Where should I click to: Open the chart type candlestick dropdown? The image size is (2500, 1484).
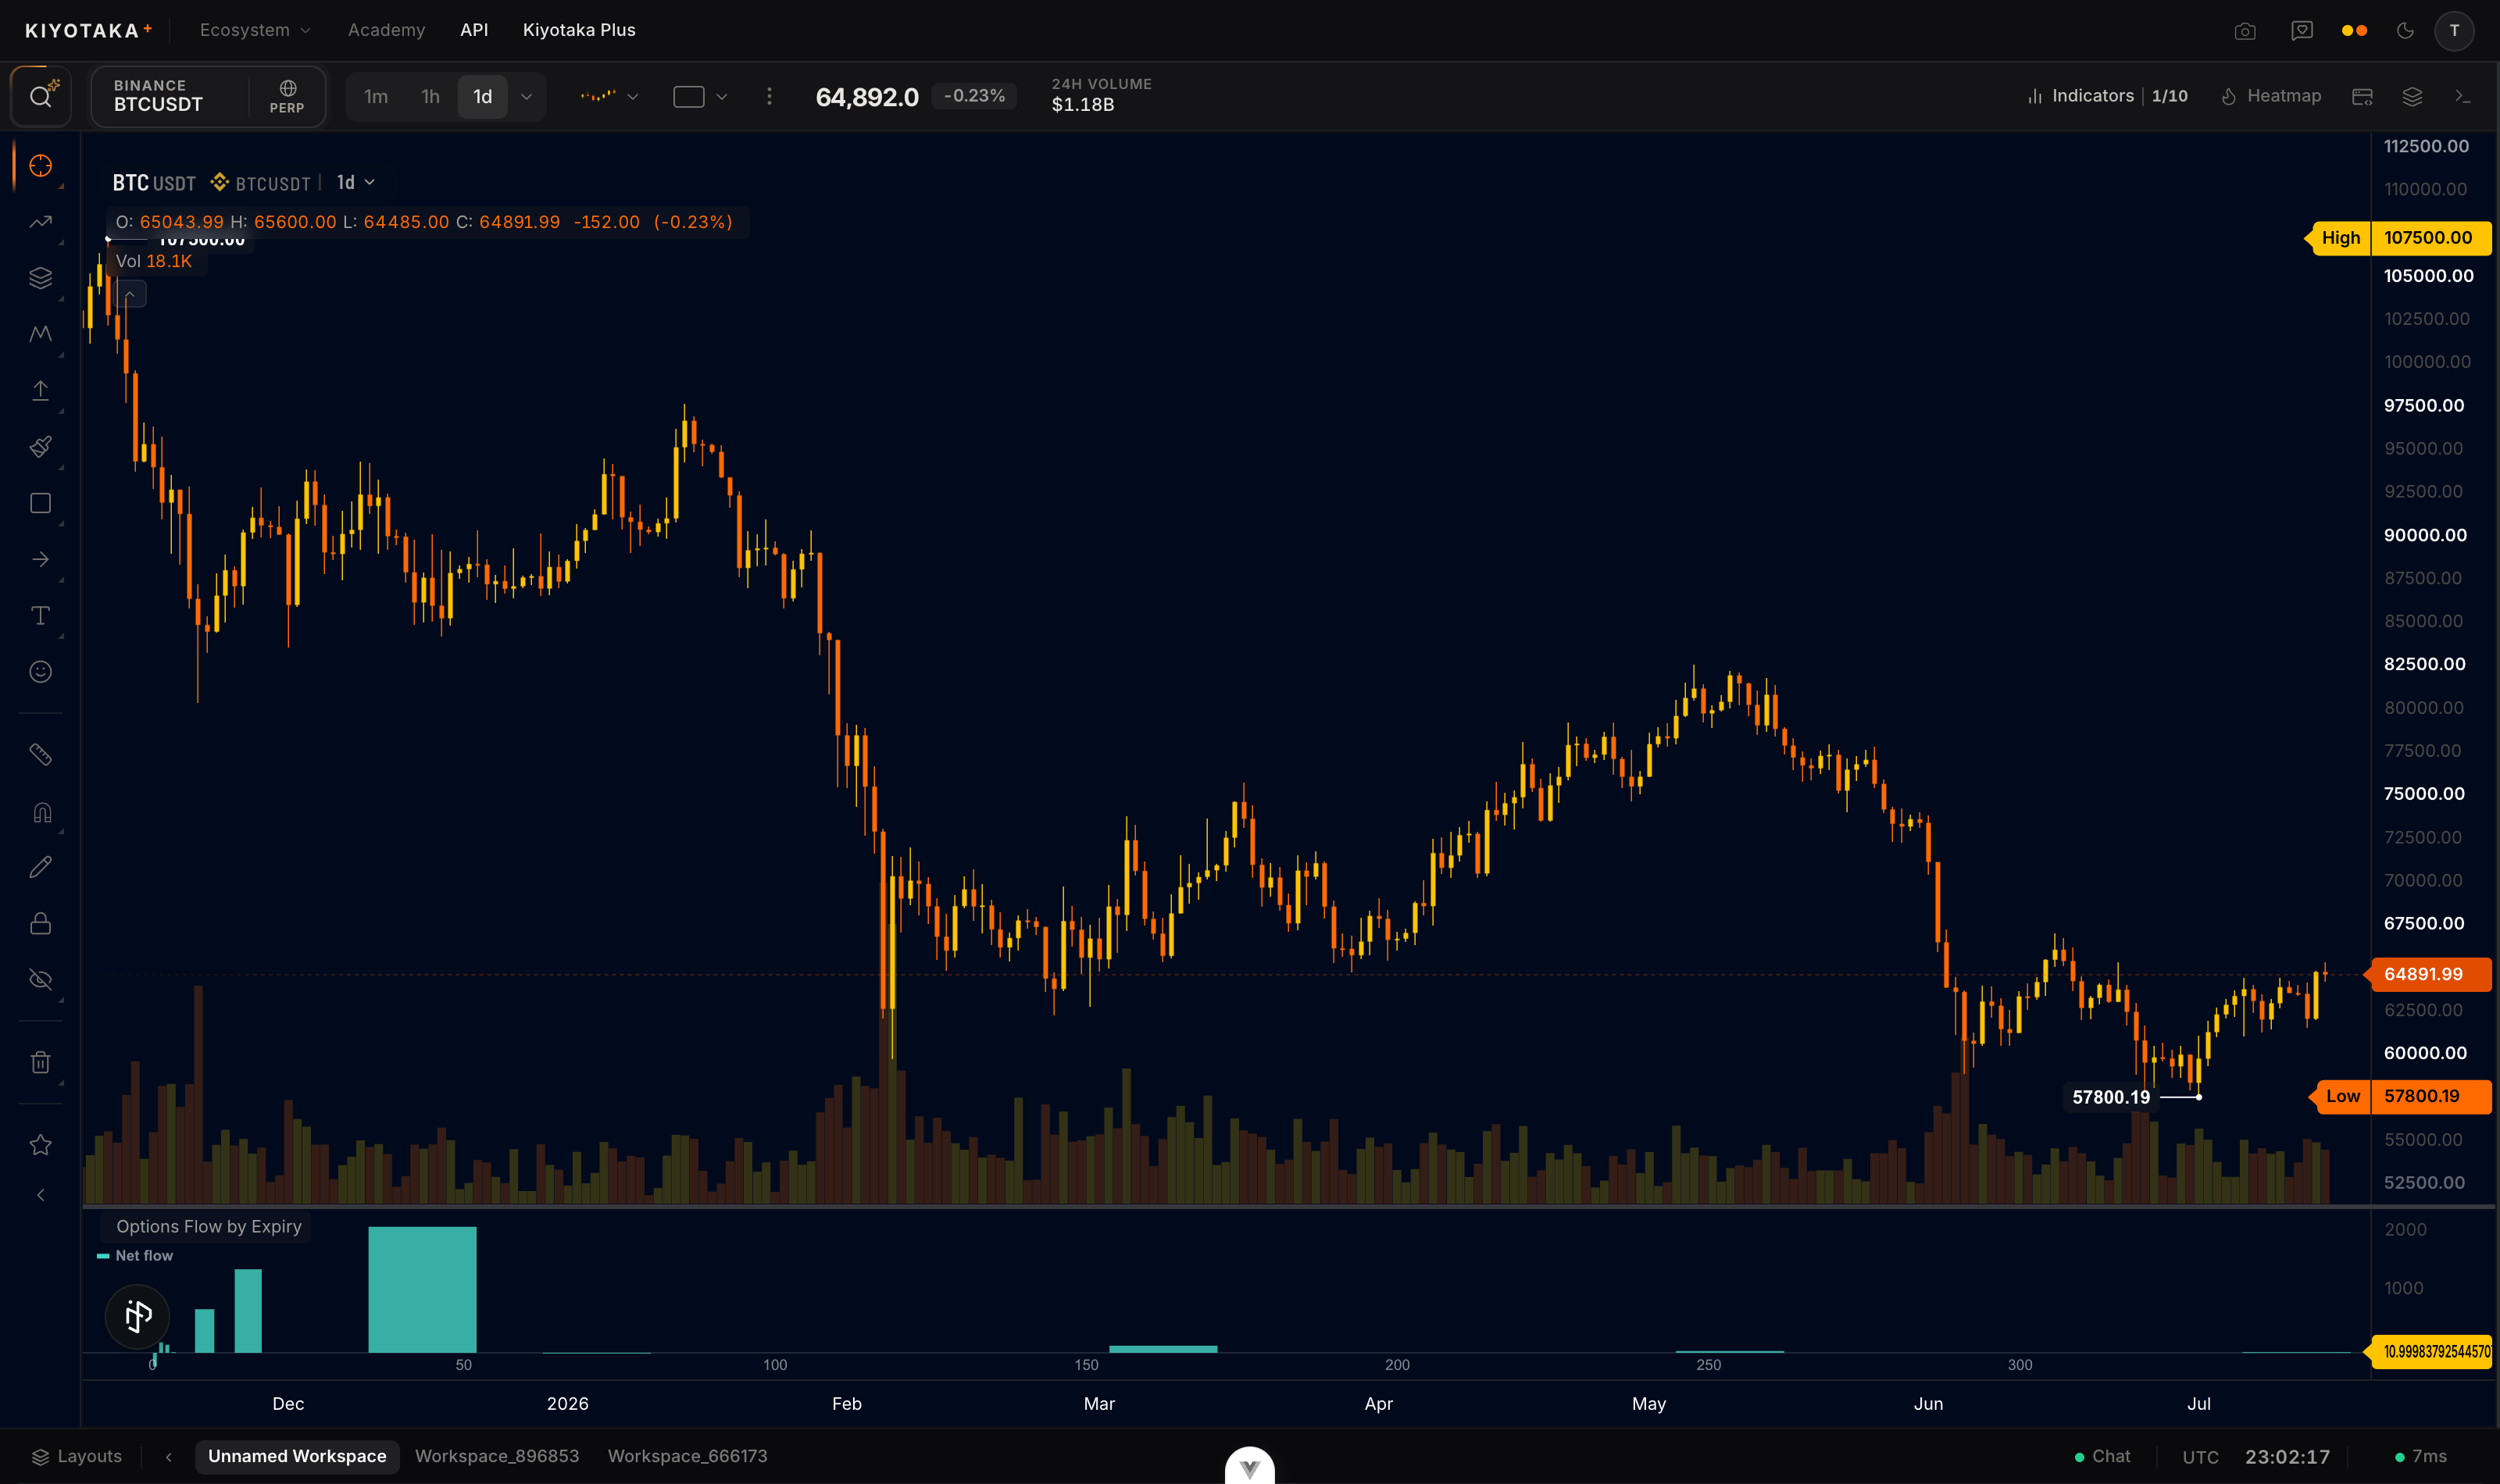pos(609,96)
